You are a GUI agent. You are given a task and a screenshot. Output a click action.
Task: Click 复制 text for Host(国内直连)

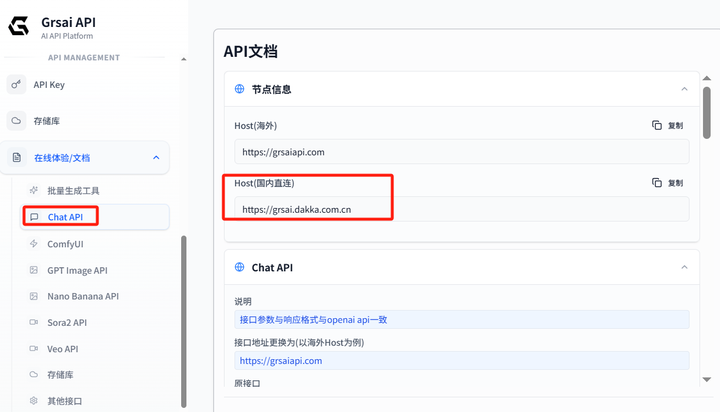click(x=675, y=183)
